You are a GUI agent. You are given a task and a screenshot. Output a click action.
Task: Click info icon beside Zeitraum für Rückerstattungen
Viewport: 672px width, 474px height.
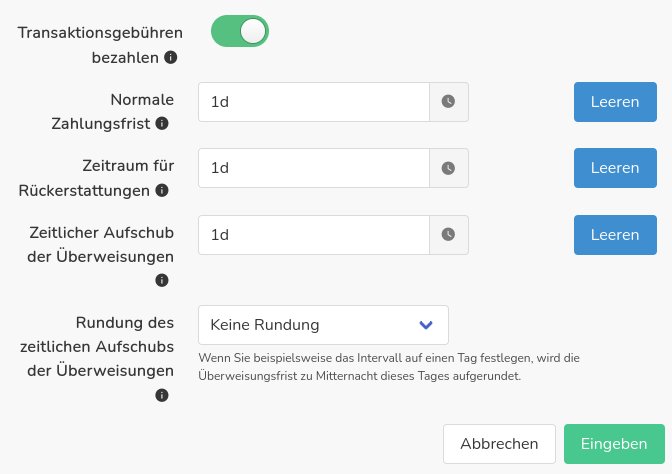click(x=162, y=190)
